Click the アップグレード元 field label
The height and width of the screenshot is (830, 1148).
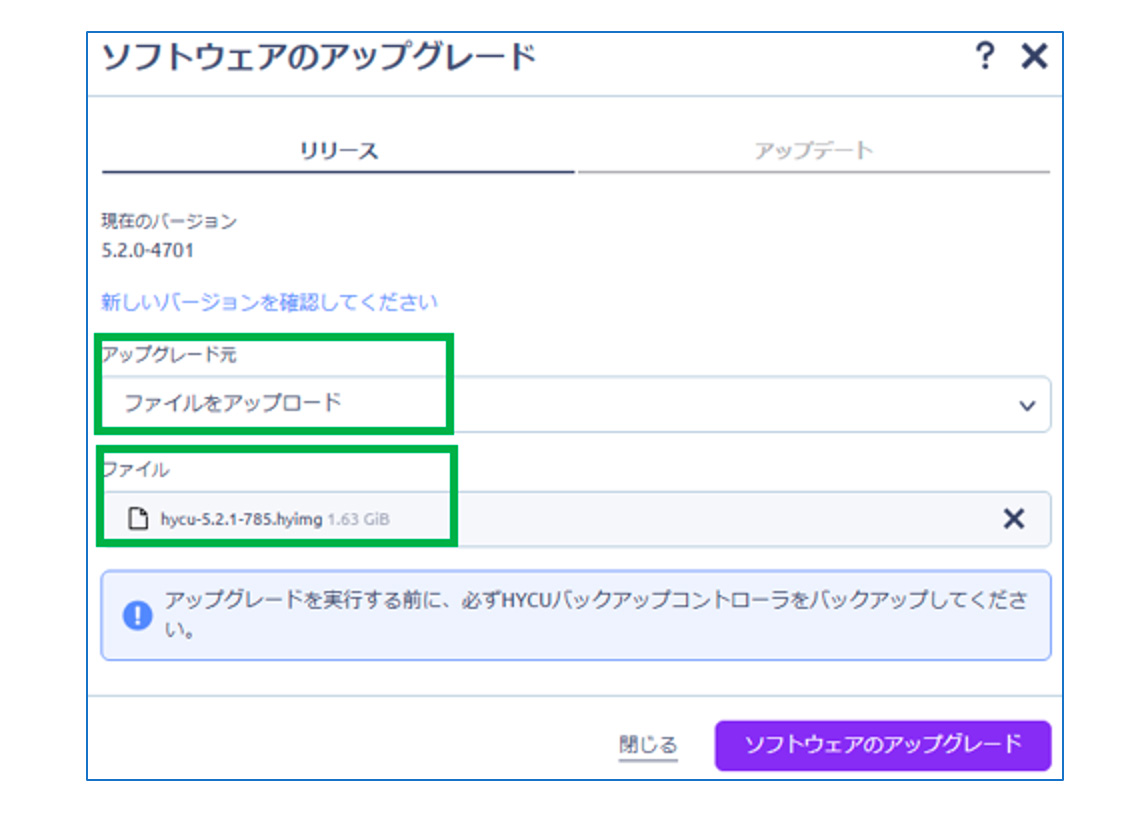coord(169,355)
